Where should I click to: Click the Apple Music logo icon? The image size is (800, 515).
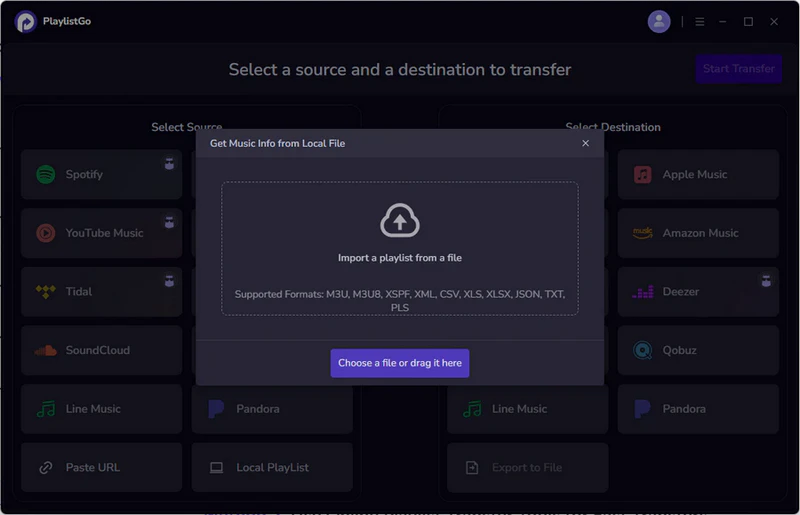tap(642, 174)
